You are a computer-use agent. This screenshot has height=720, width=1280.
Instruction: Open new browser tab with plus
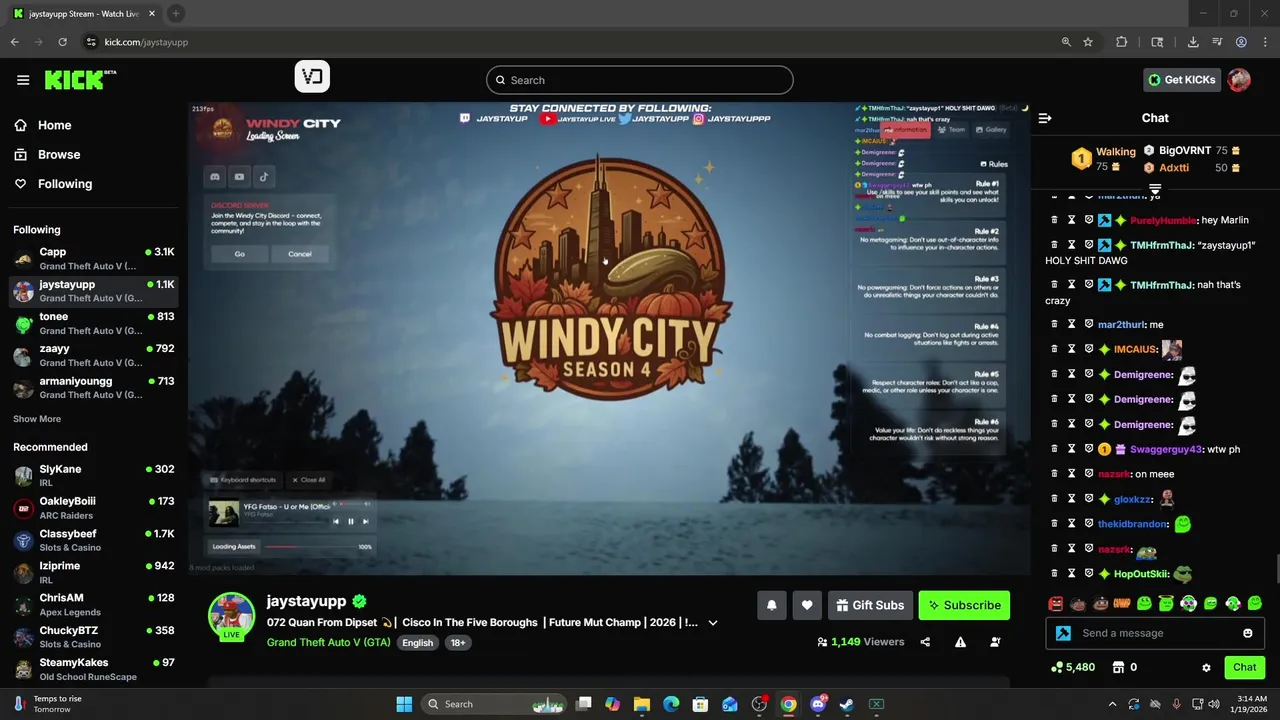[x=175, y=13]
